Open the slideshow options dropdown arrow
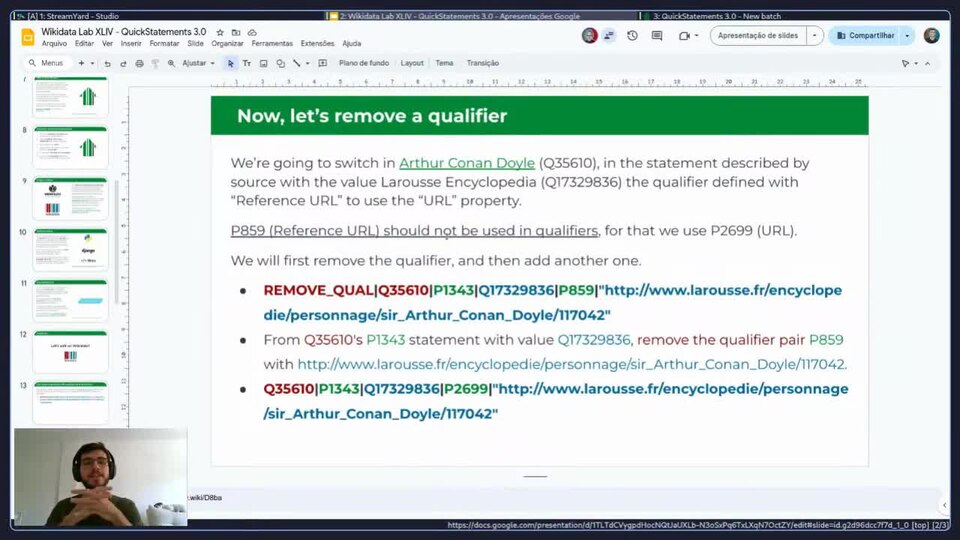The width and height of the screenshot is (960, 540). point(814,36)
